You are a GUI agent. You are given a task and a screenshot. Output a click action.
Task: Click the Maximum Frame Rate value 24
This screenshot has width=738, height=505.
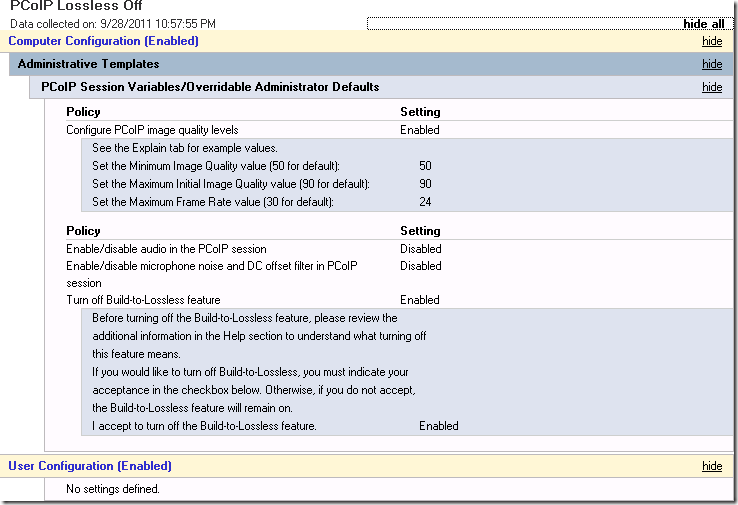point(425,201)
